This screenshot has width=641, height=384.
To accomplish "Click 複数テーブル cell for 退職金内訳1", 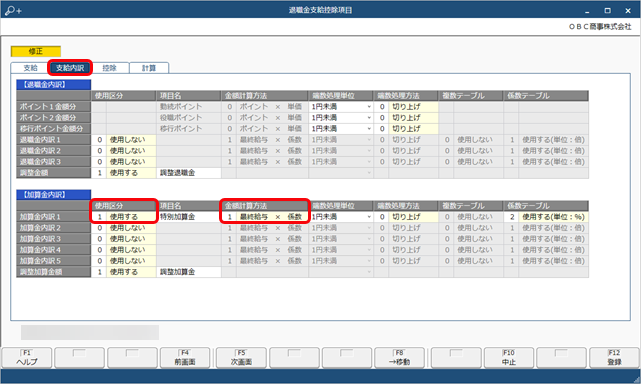I will (x=470, y=140).
